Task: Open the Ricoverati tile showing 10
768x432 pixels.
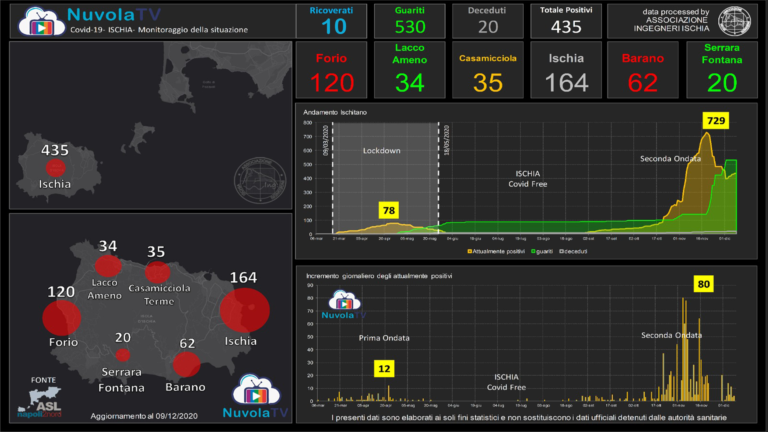Action: click(330, 20)
